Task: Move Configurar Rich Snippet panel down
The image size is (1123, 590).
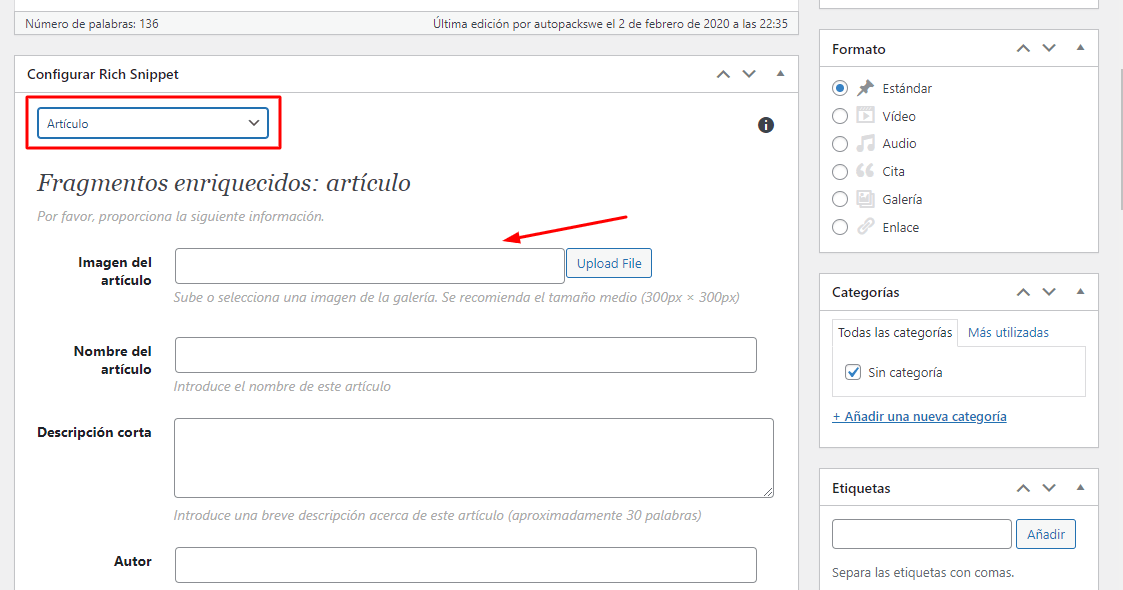Action: point(749,74)
